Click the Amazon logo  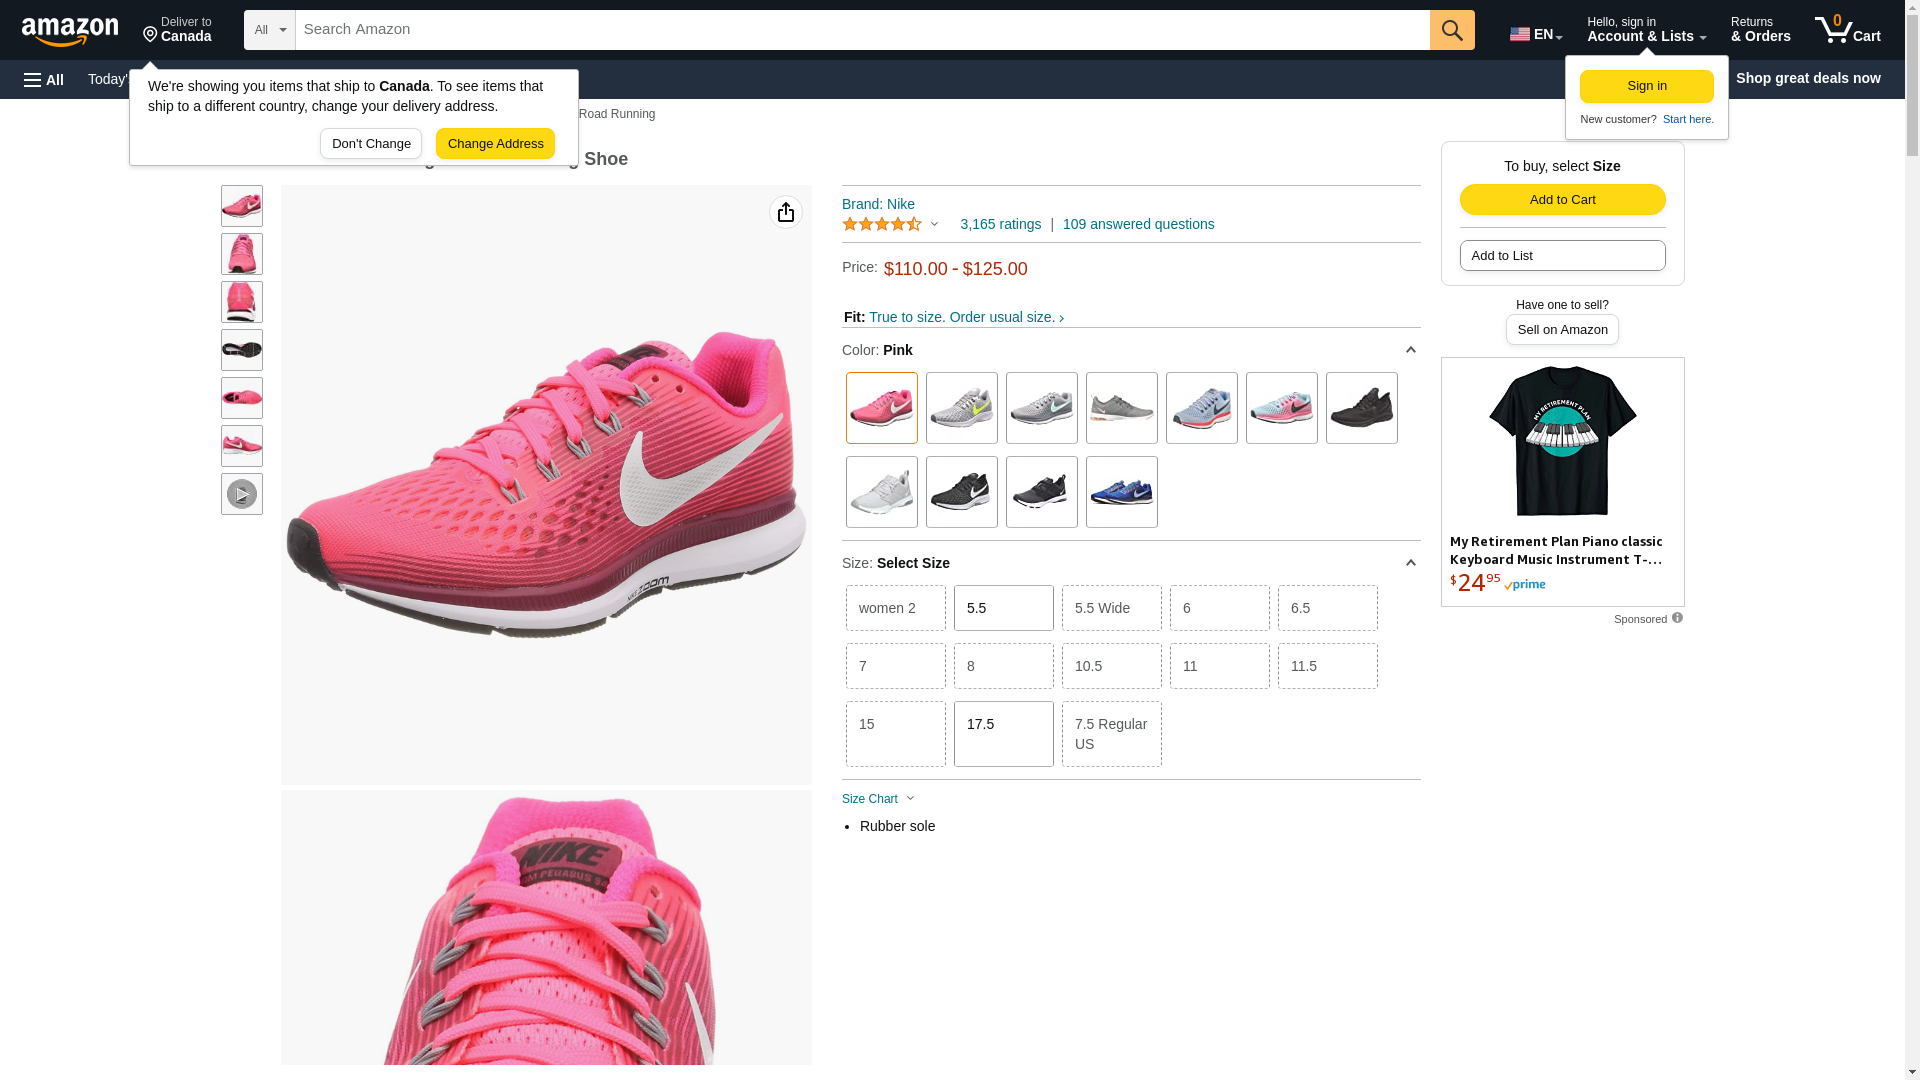pyautogui.click(x=70, y=32)
